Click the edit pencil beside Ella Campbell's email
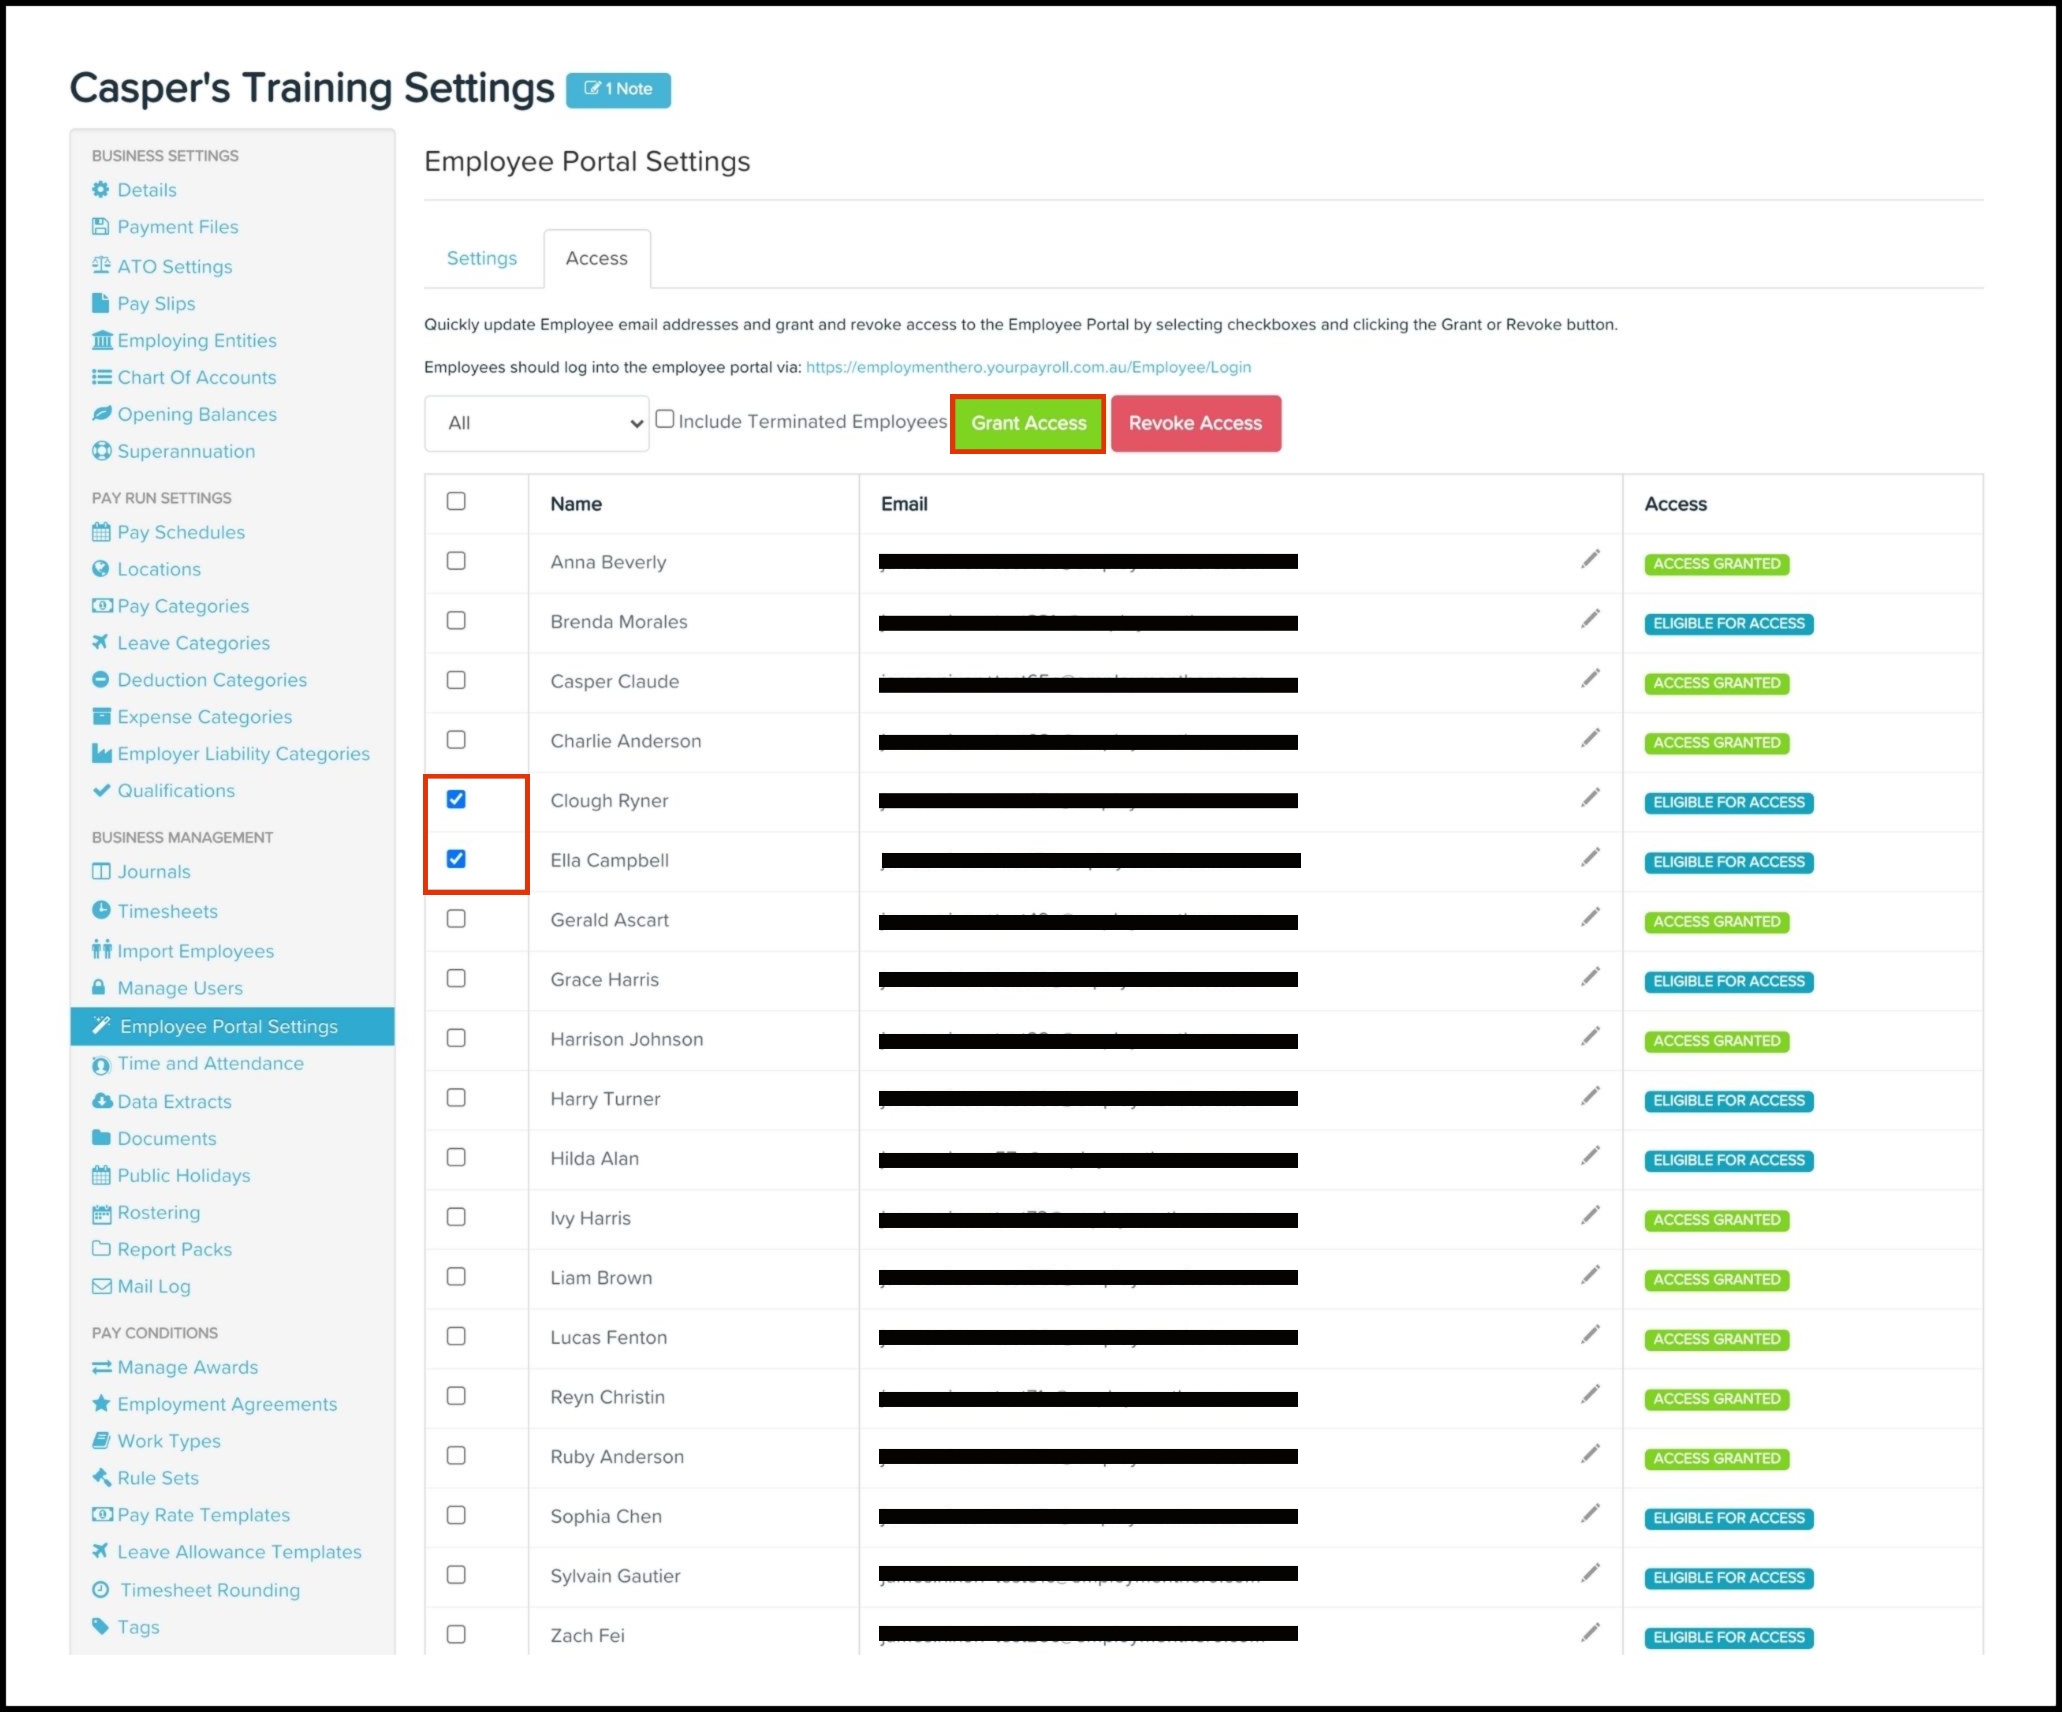The width and height of the screenshot is (2062, 1712). pos(1590,858)
